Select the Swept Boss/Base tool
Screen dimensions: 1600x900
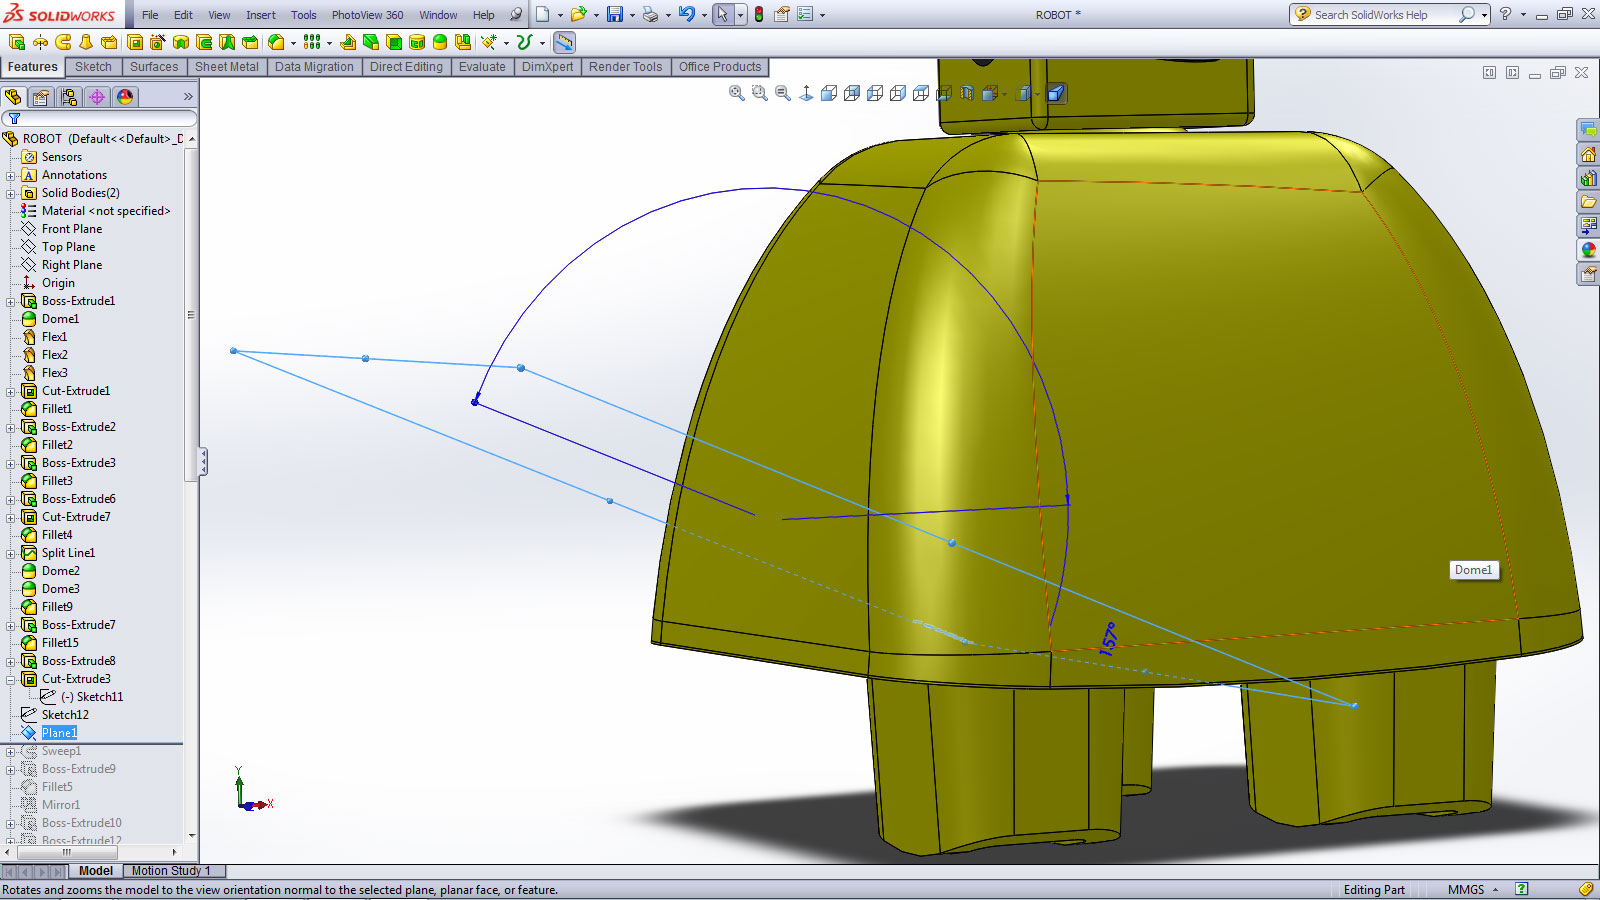63,42
